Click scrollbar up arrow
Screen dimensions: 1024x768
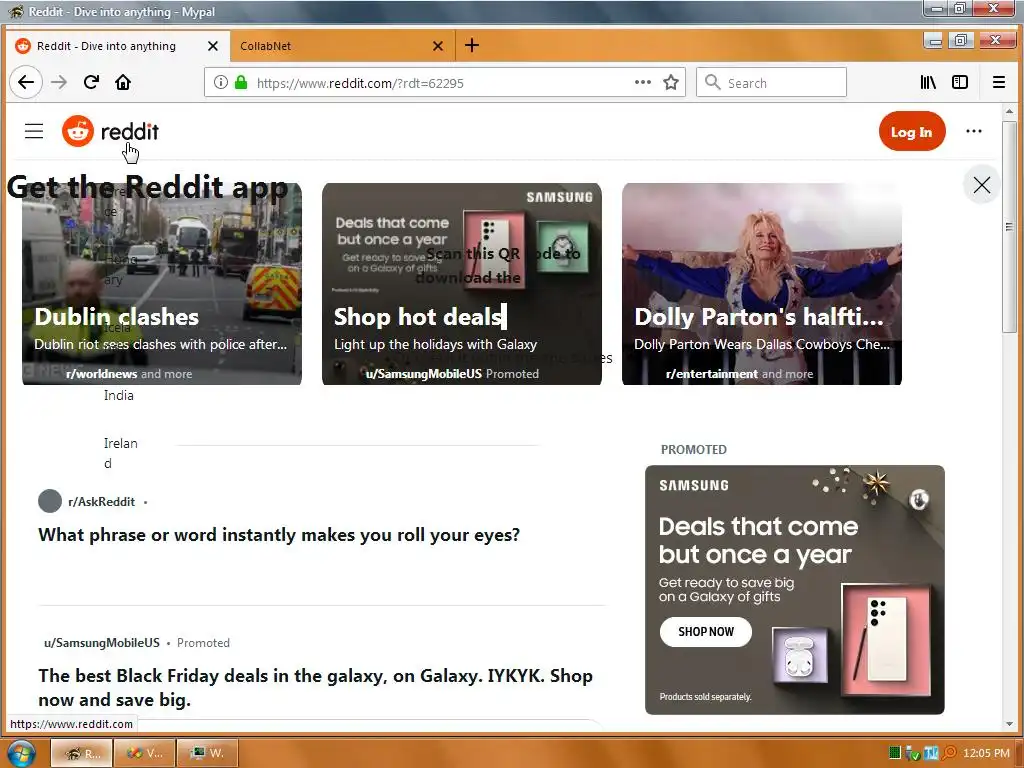[1009, 111]
